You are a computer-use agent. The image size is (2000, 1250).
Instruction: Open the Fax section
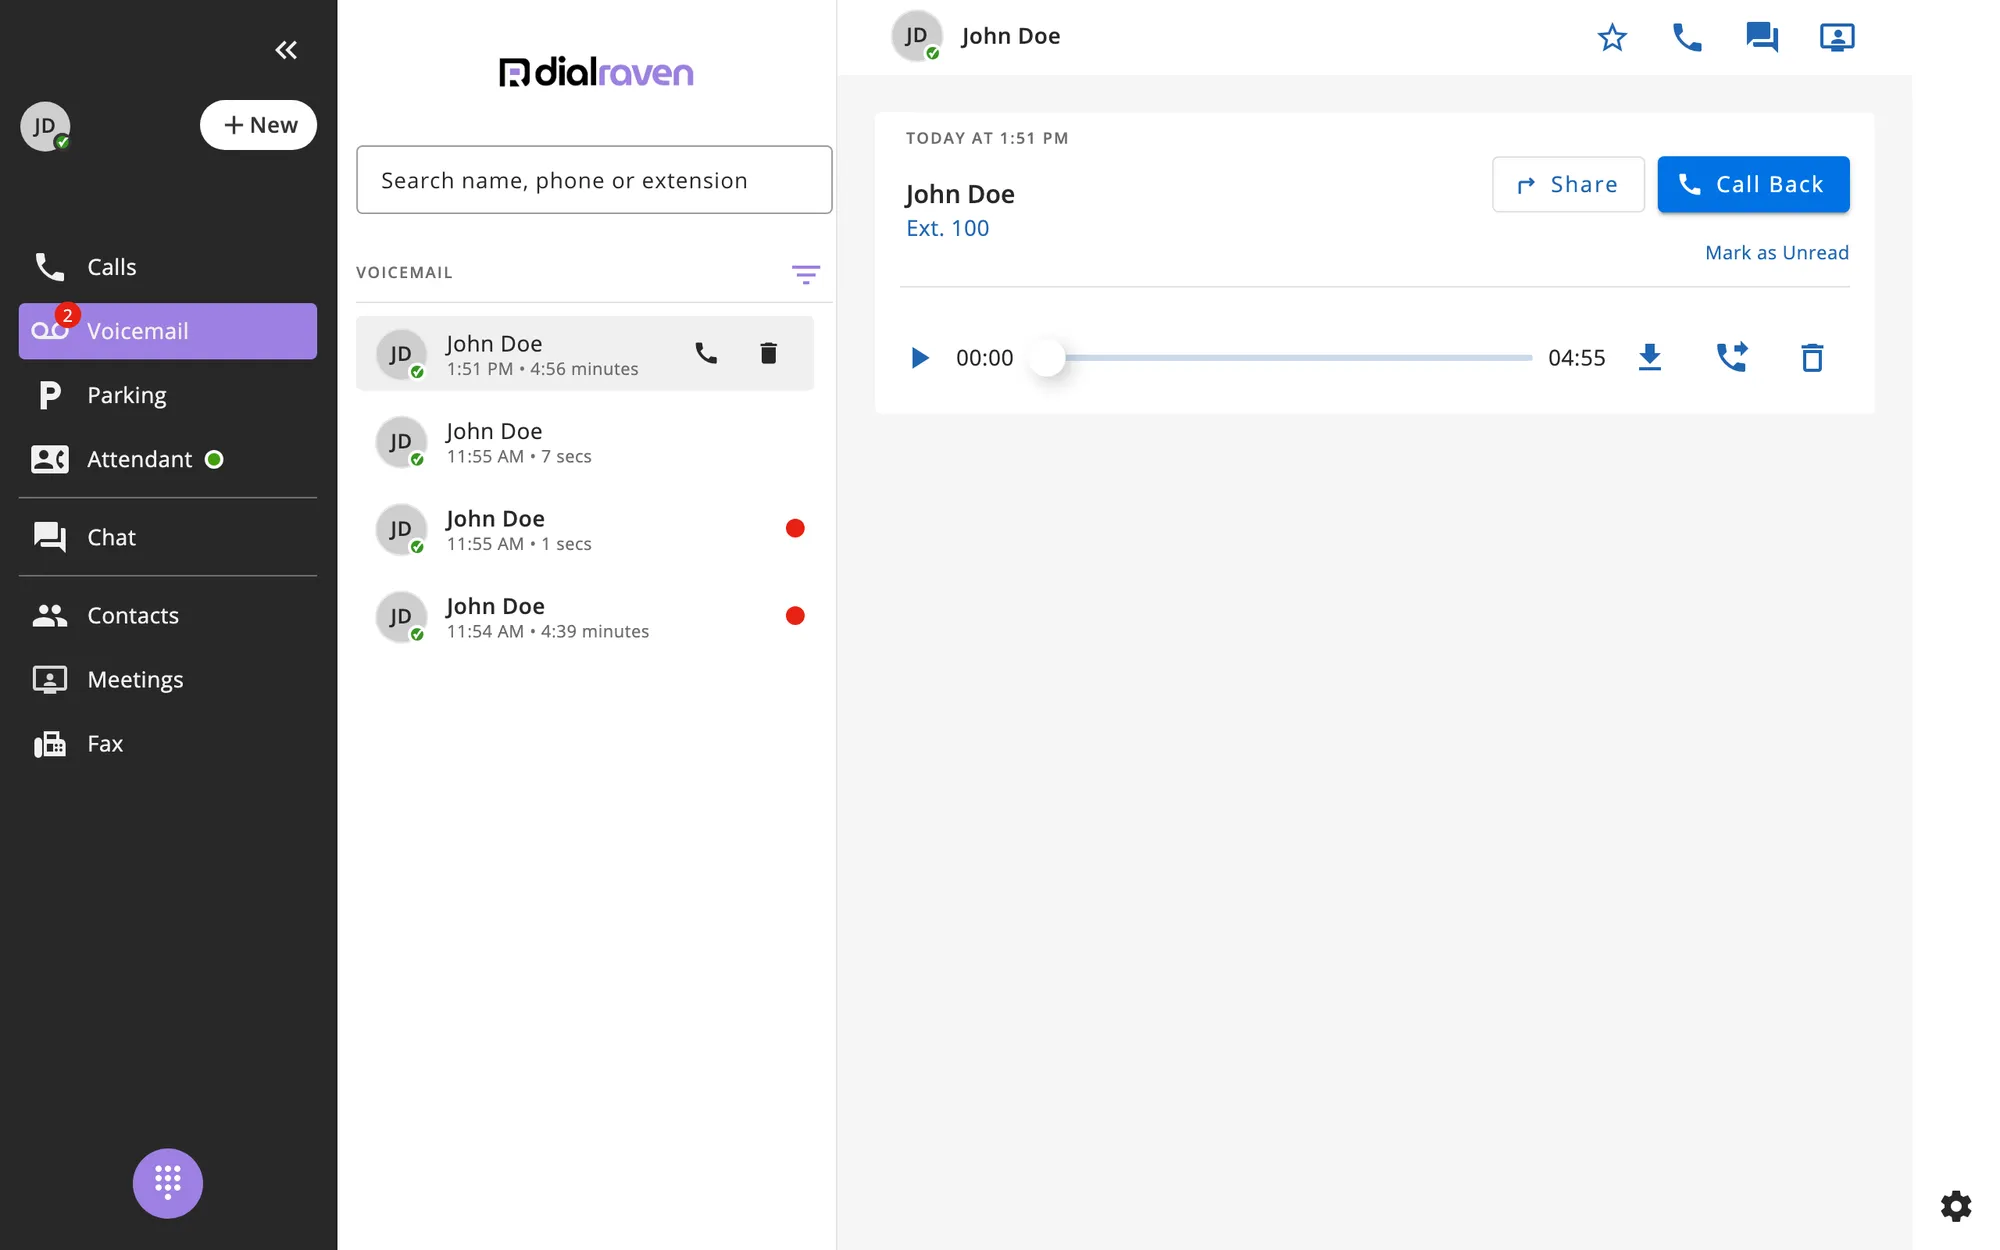168,743
